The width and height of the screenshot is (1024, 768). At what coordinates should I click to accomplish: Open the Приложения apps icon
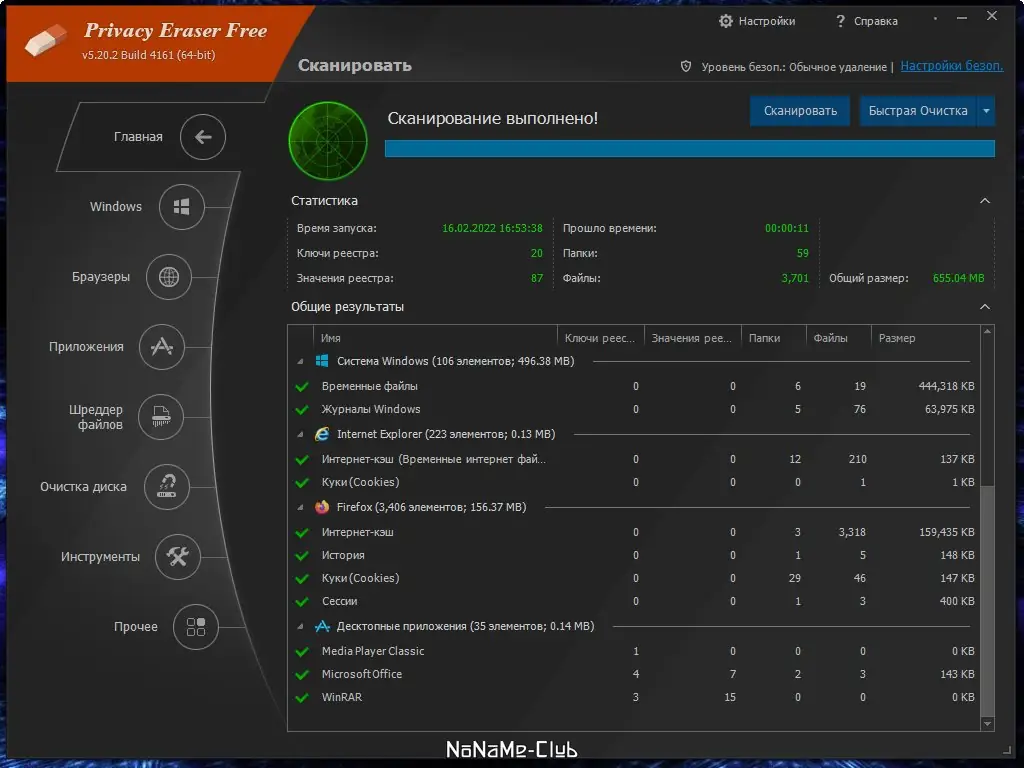pos(161,347)
